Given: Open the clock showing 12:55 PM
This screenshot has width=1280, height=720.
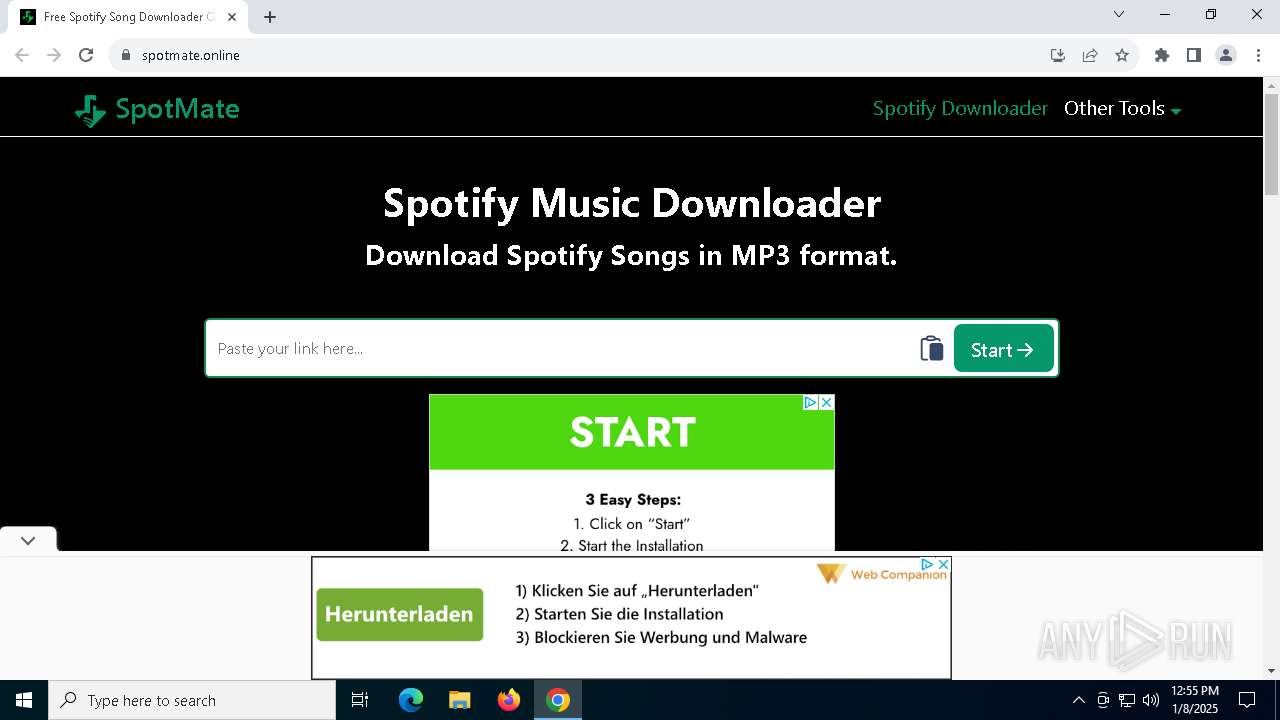Looking at the screenshot, I should pos(1195,700).
